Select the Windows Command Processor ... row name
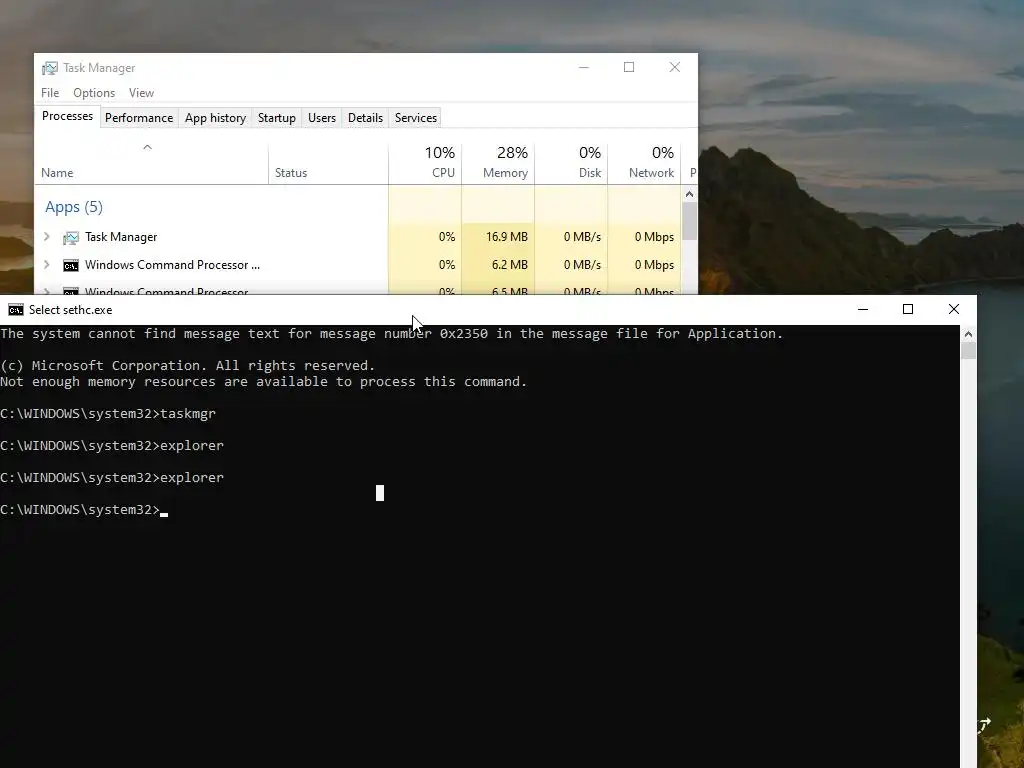 (x=172, y=264)
